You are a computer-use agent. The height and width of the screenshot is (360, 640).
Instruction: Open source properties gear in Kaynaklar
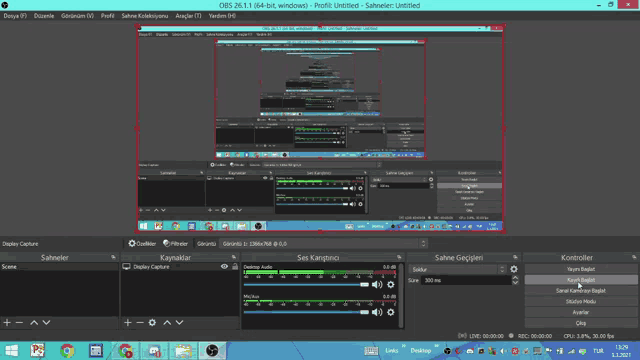point(152,322)
